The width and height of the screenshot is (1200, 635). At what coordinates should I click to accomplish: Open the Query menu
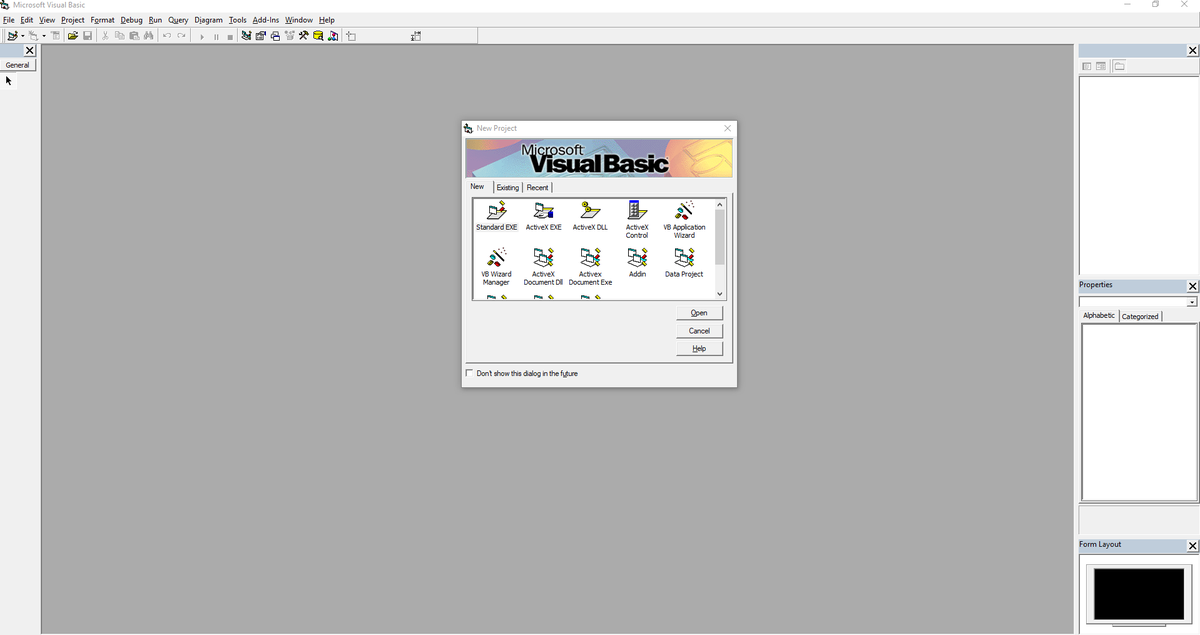click(x=178, y=20)
